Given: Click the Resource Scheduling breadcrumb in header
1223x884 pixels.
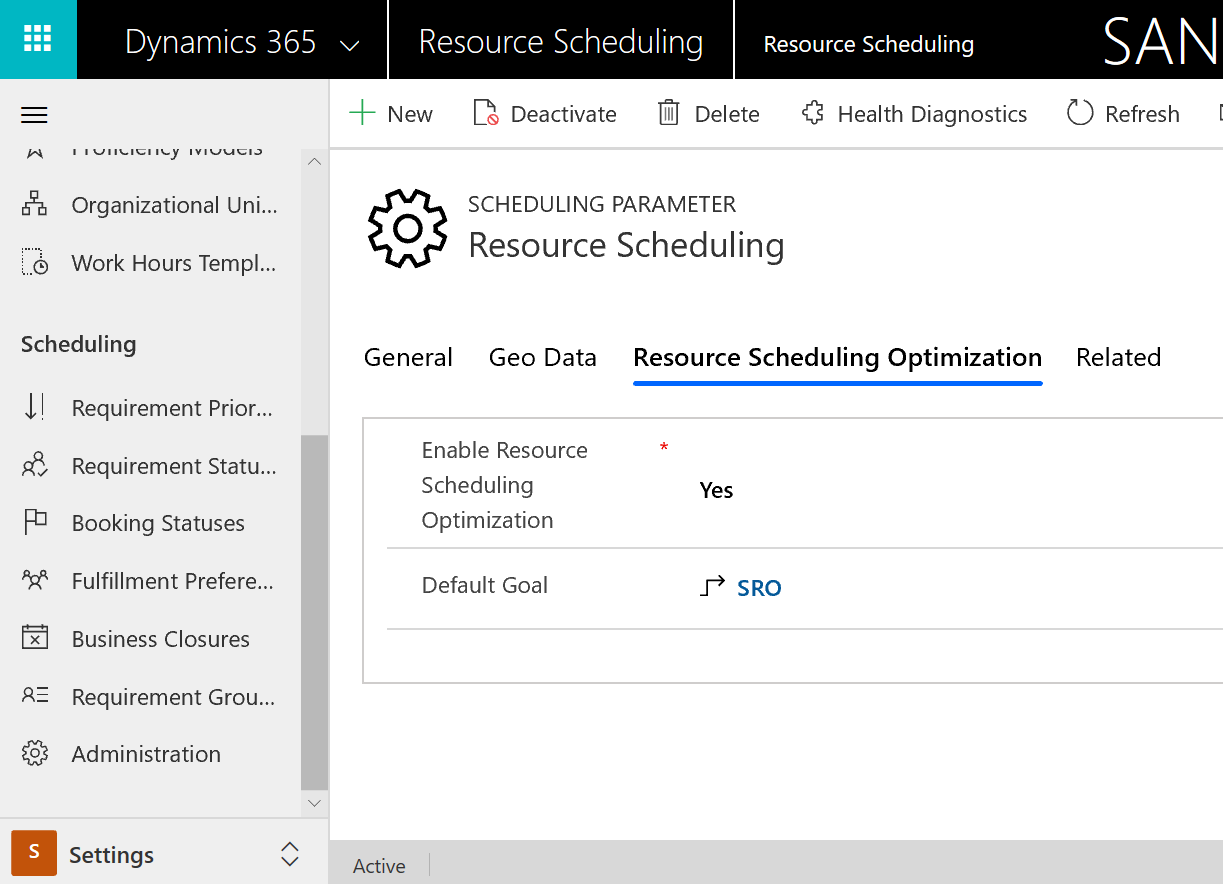Looking at the screenshot, I should 869,44.
